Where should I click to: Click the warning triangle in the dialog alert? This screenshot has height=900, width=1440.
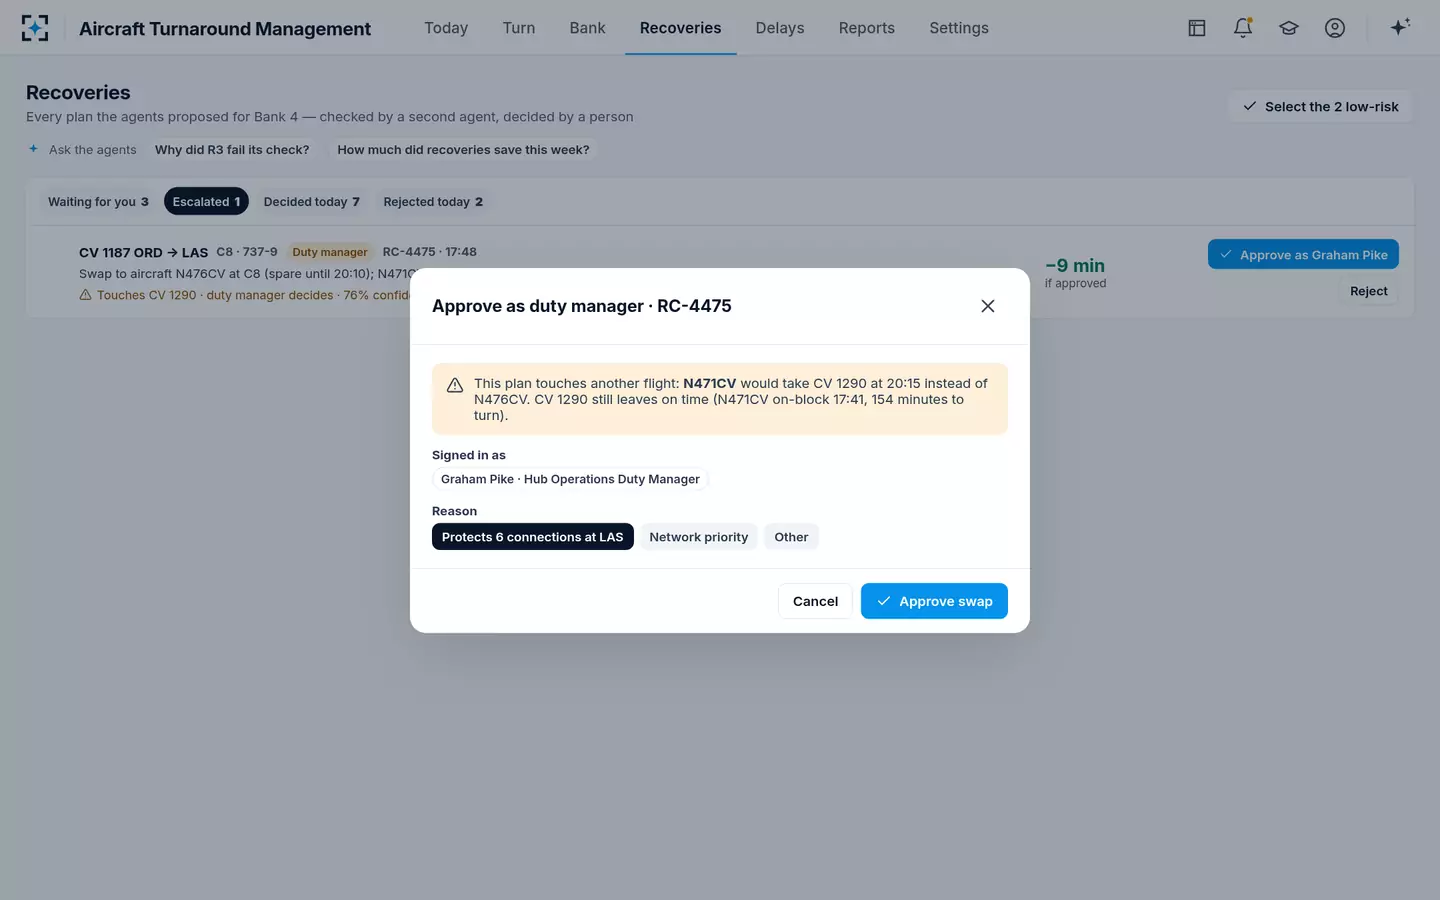coord(455,385)
